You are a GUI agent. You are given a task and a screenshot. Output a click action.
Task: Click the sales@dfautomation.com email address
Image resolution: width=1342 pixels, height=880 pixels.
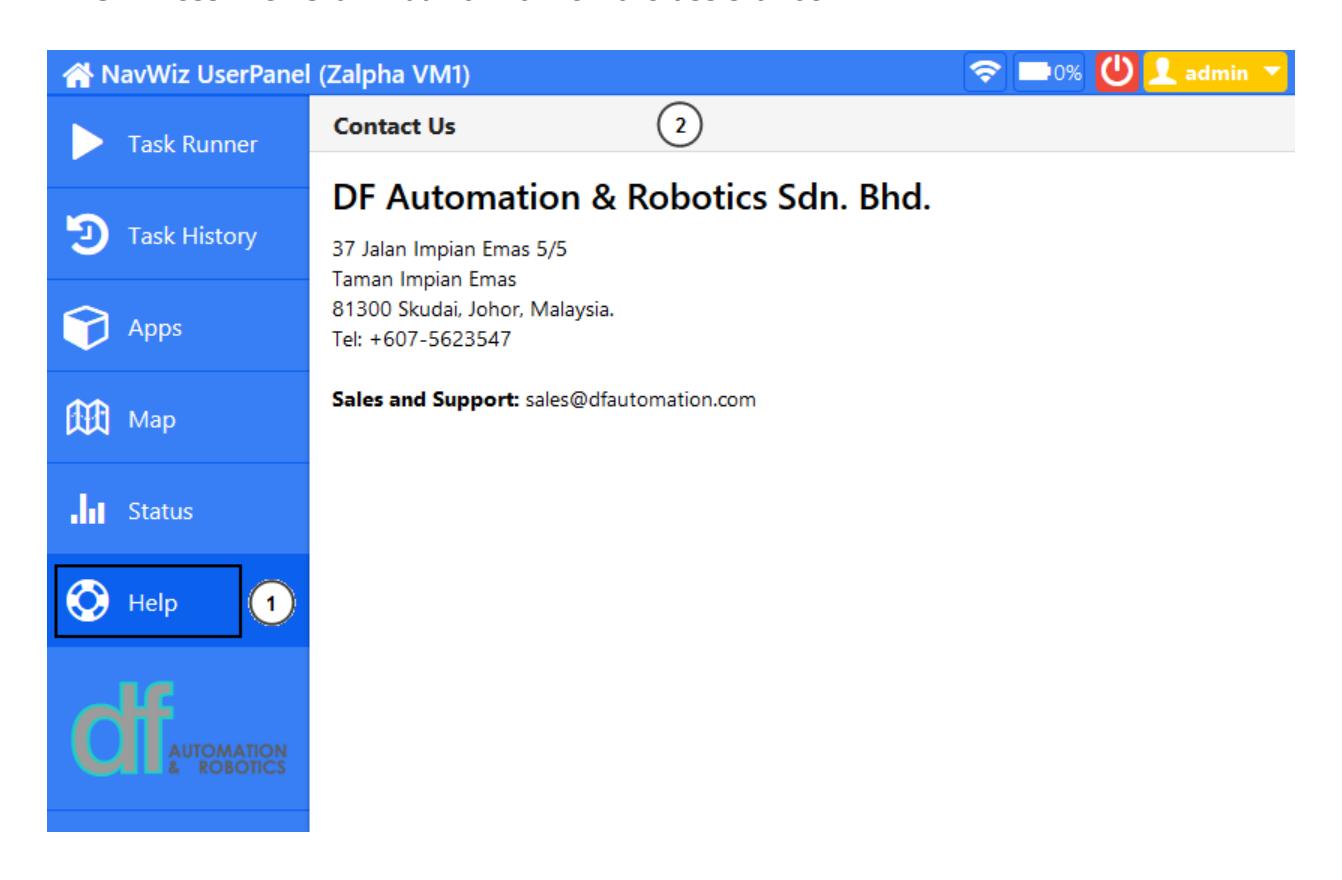(x=641, y=399)
